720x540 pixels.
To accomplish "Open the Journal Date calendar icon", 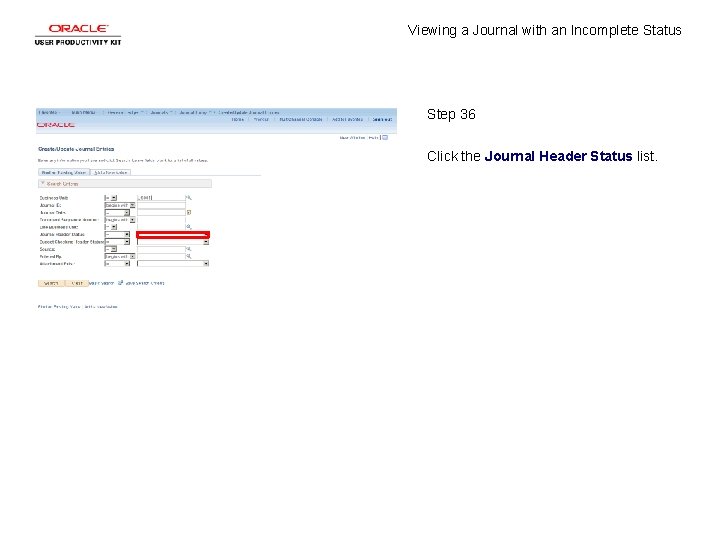I will [x=188, y=212].
